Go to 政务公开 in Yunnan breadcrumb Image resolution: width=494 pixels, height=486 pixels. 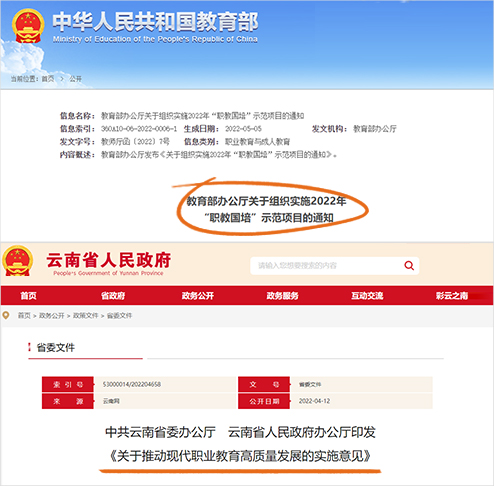(52, 316)
